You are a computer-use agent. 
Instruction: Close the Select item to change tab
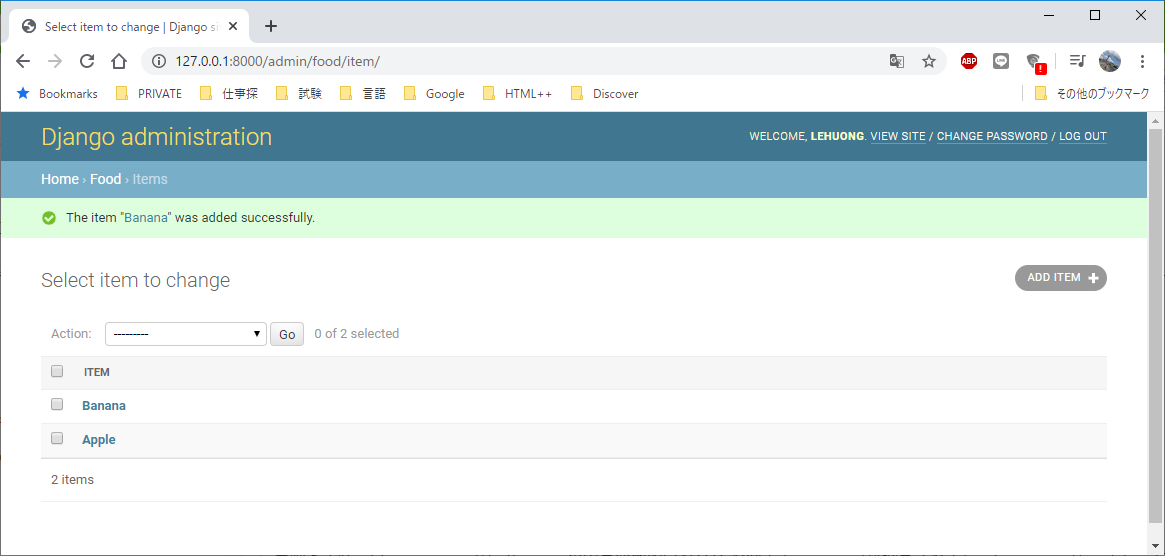(x=233, y=26)
